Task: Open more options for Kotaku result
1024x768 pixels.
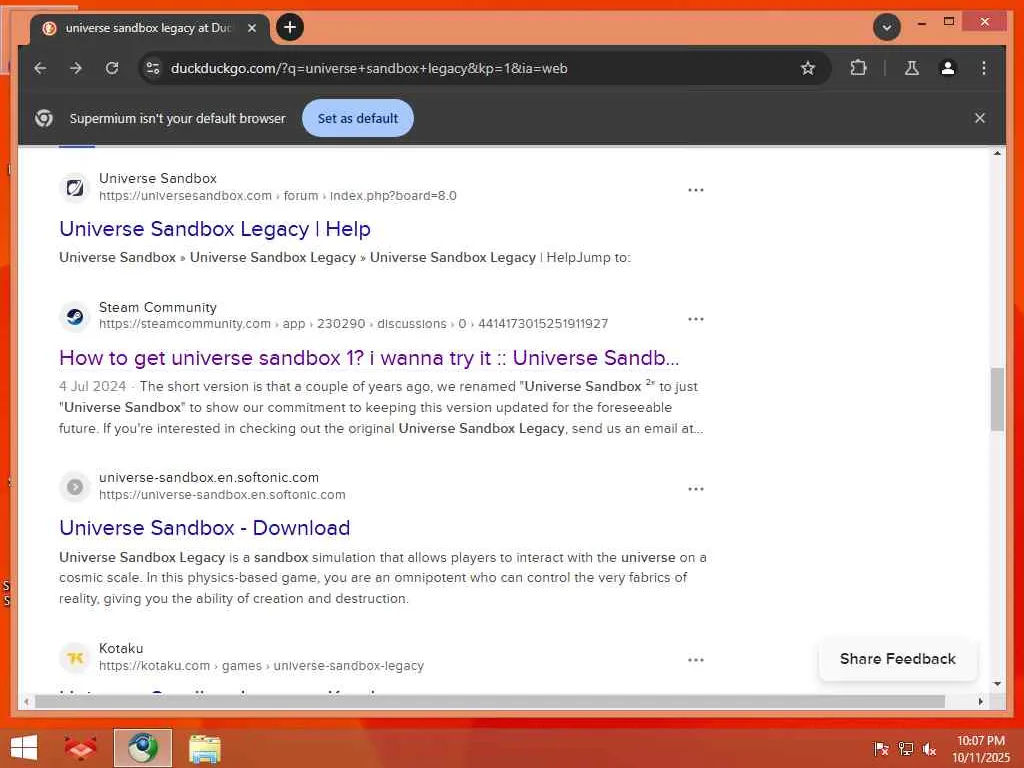Action: click(x=696, y=660)
